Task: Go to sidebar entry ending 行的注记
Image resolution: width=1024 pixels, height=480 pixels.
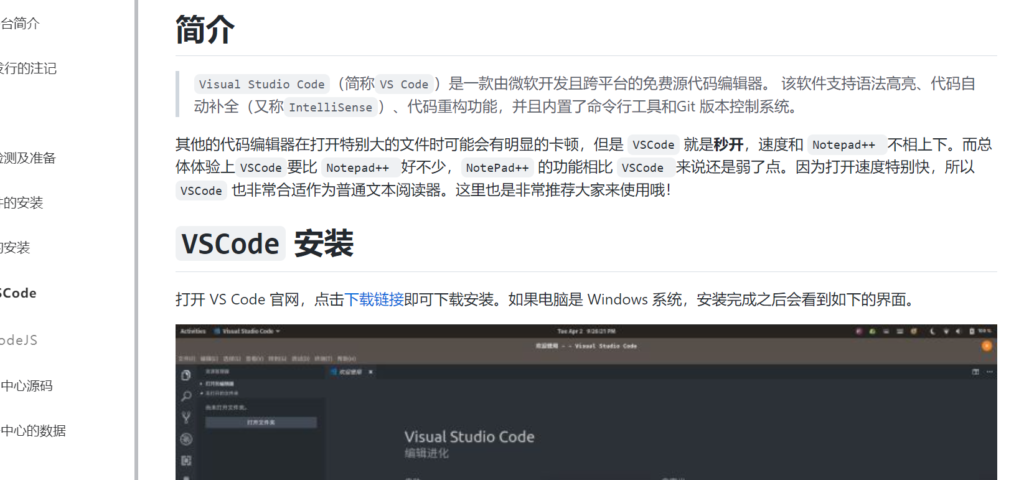Action: (28, 68)
